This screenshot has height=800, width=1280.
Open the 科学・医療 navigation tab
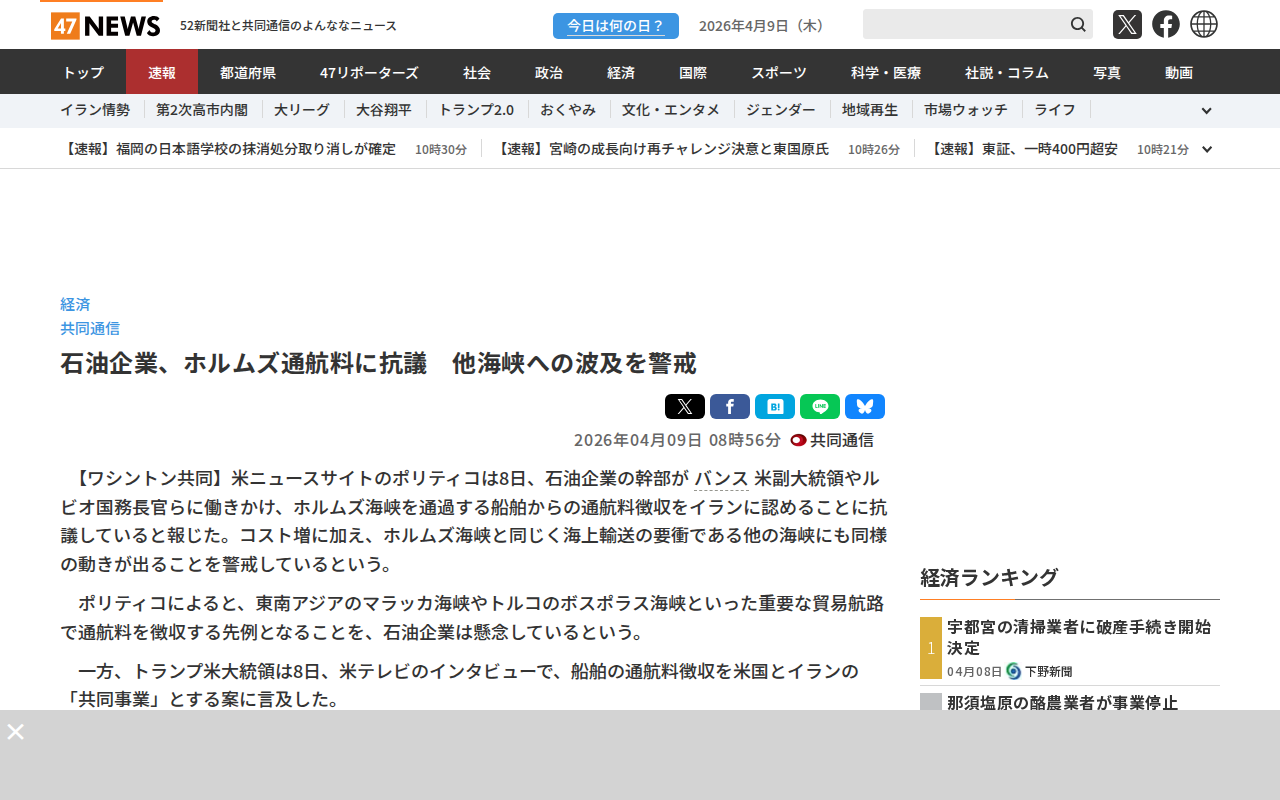886,72
